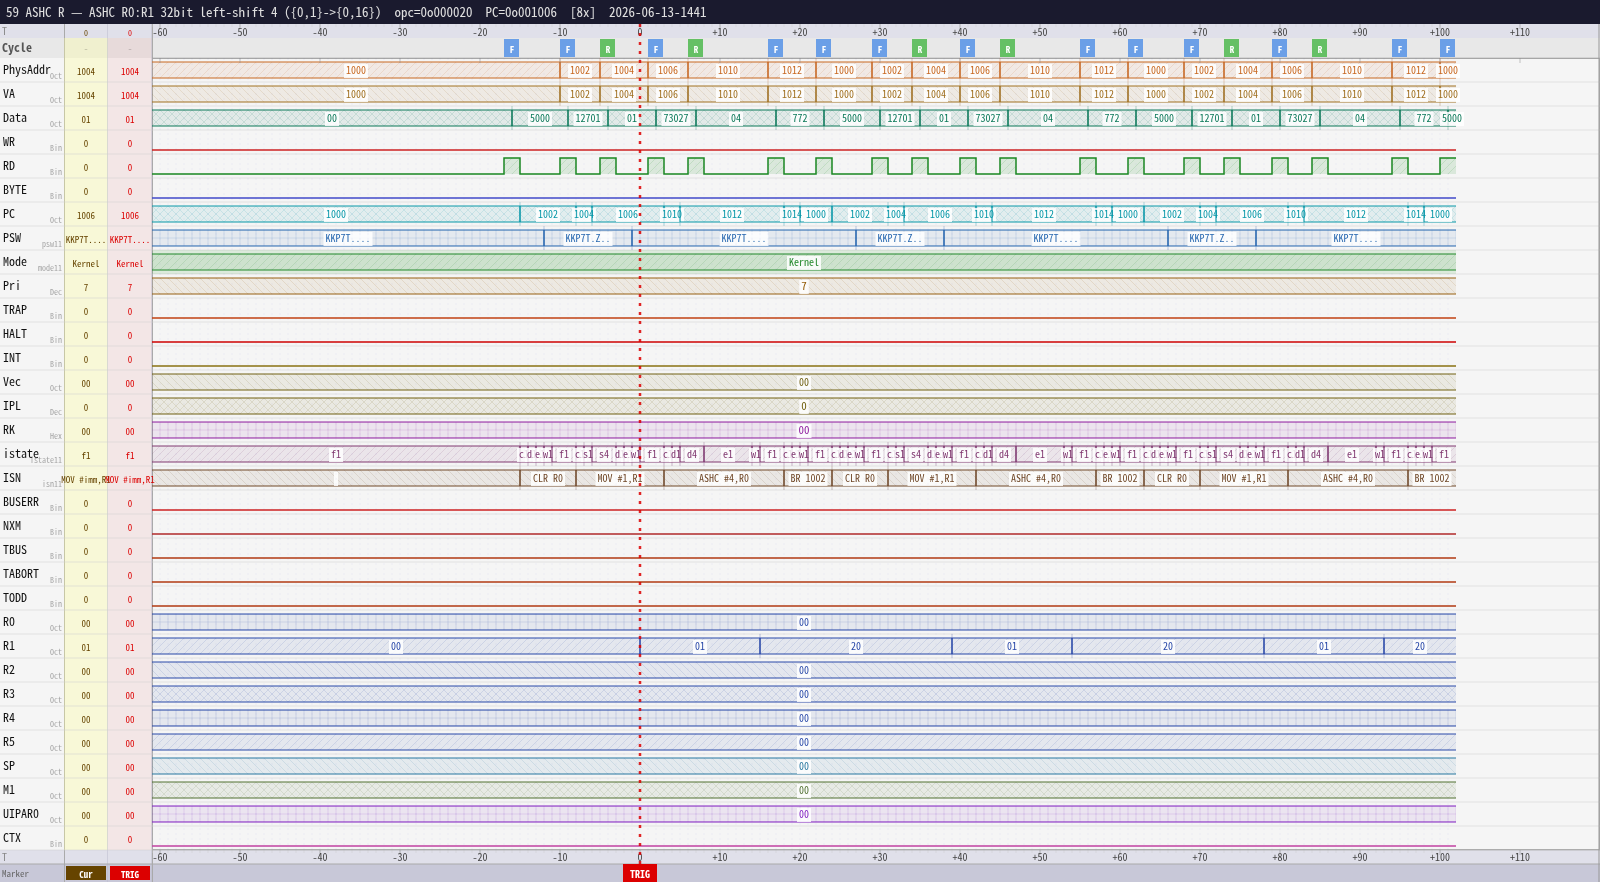Select the RD signal row label
The width and height of the screenshot is (1600, 882).
click(x=9, y=166)
